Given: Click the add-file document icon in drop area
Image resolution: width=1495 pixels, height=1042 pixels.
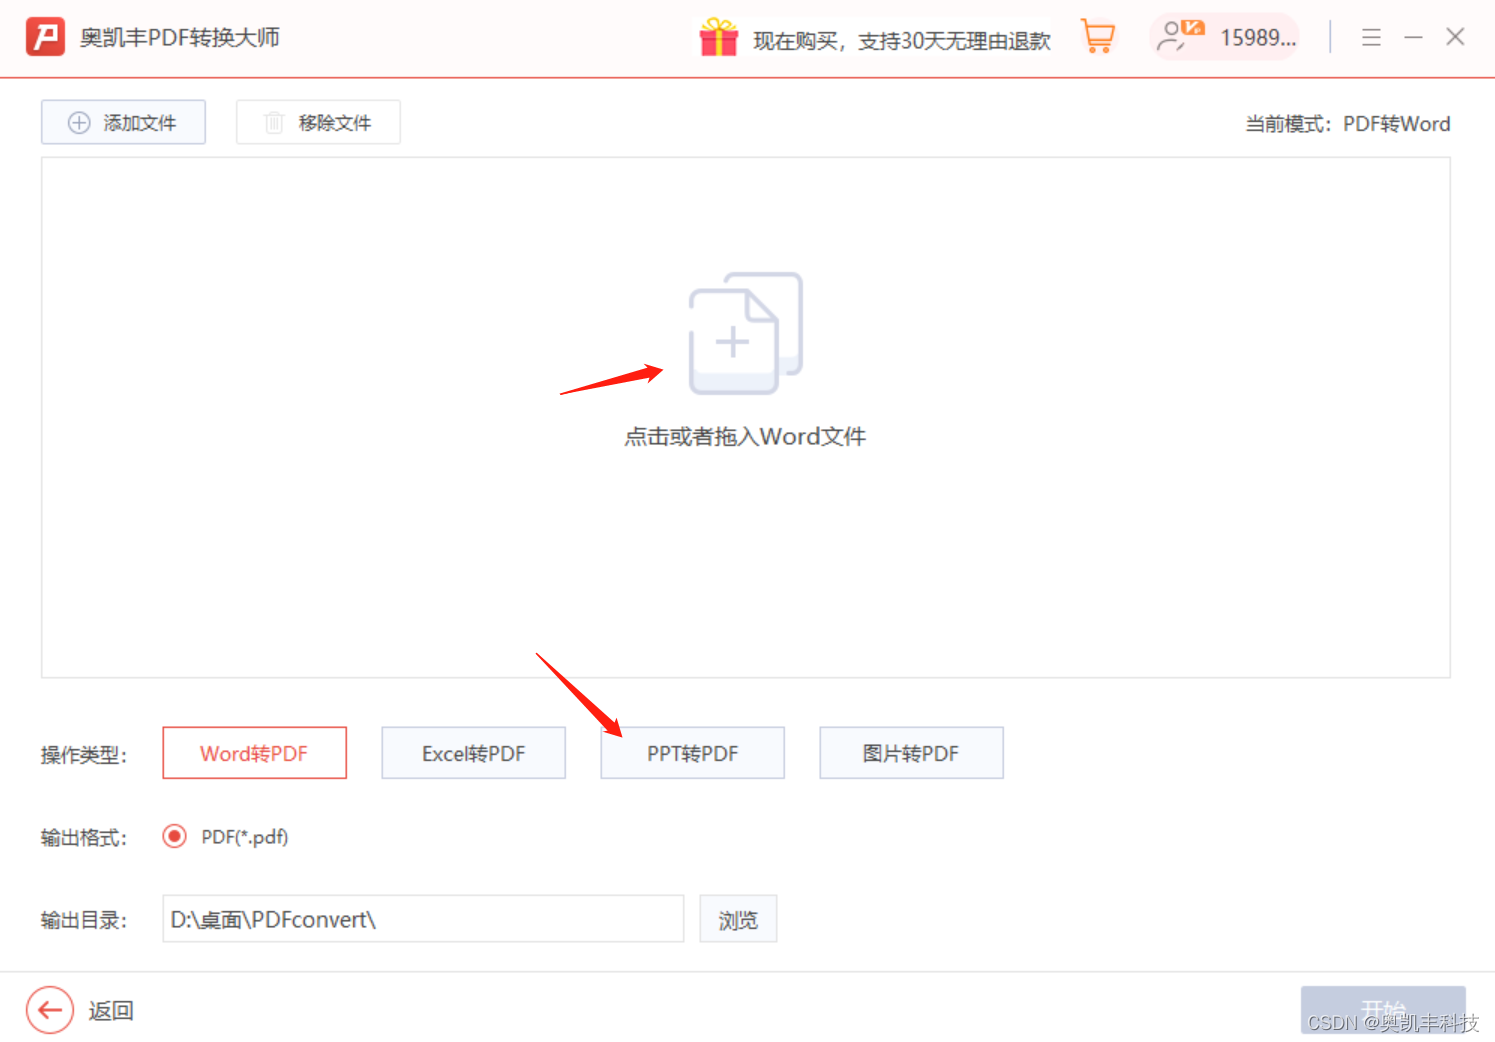Looking at the screenshot, I should pyautogui.click(x=746, y=333).
